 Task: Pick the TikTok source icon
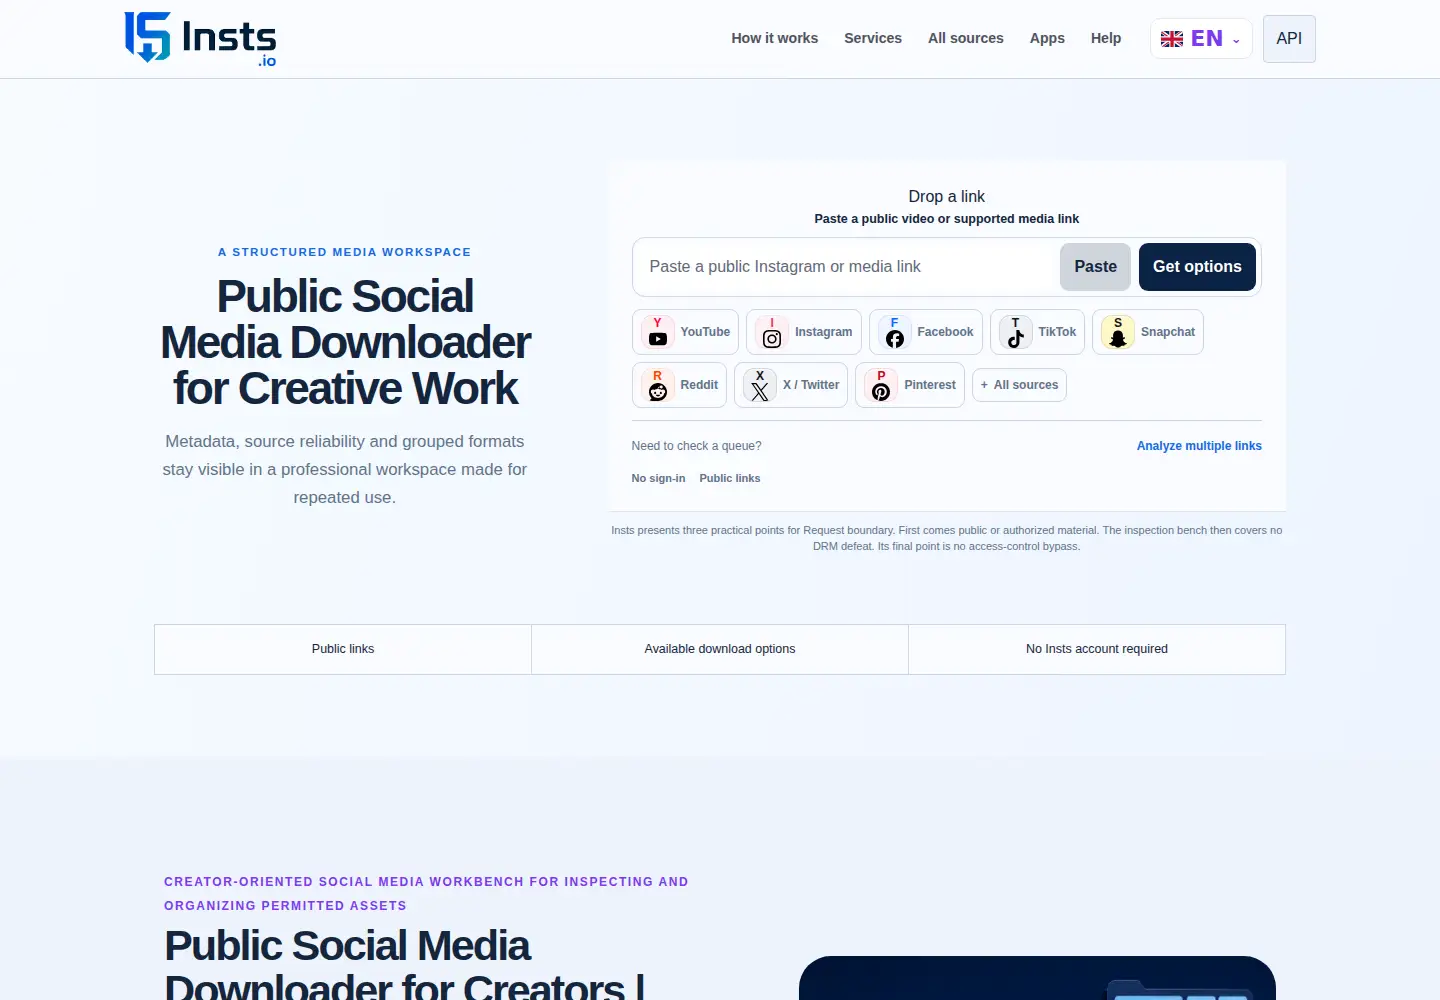click(1016, 332)
